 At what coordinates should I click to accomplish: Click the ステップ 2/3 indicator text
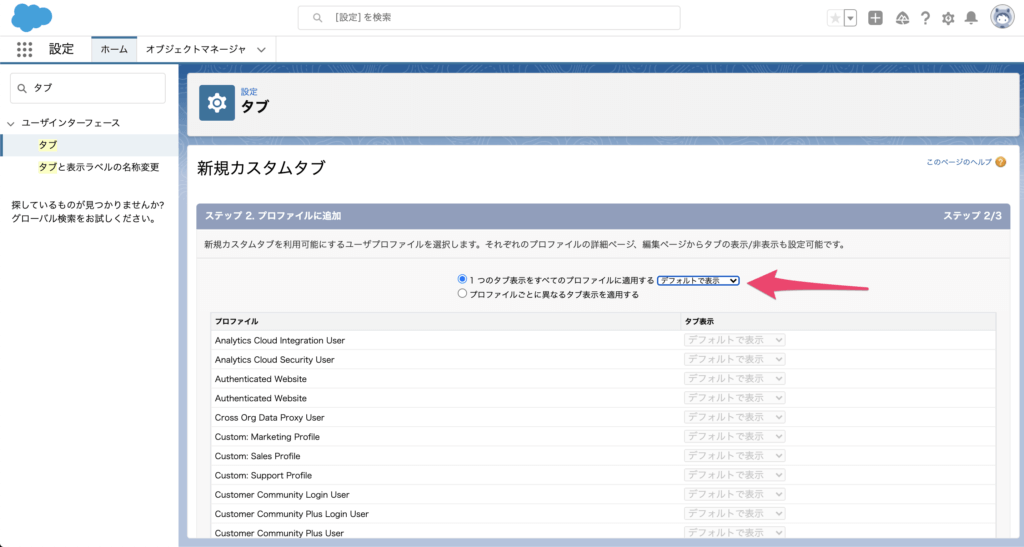[972, 216]
